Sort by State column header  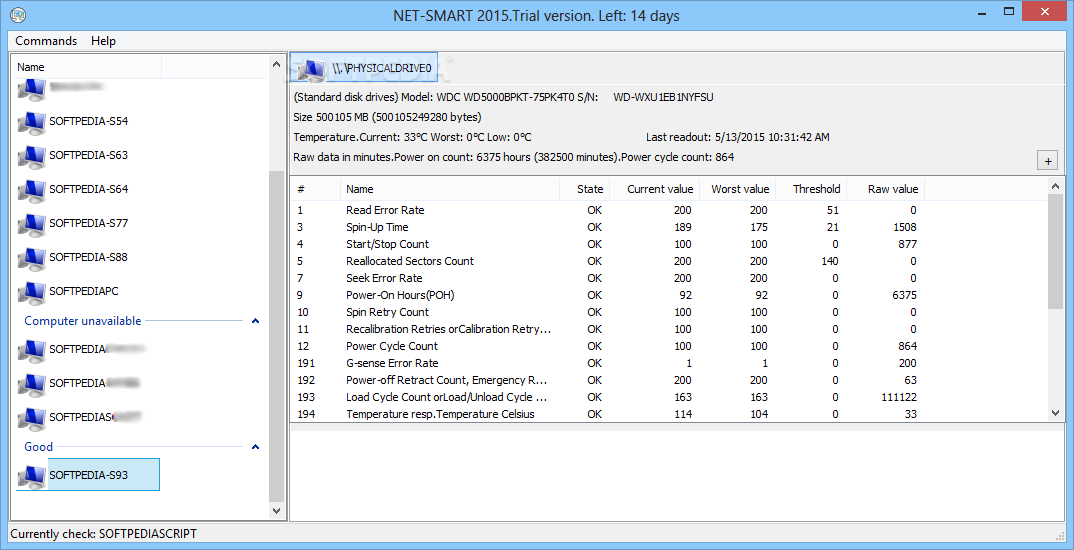click(x=584, y=189)
